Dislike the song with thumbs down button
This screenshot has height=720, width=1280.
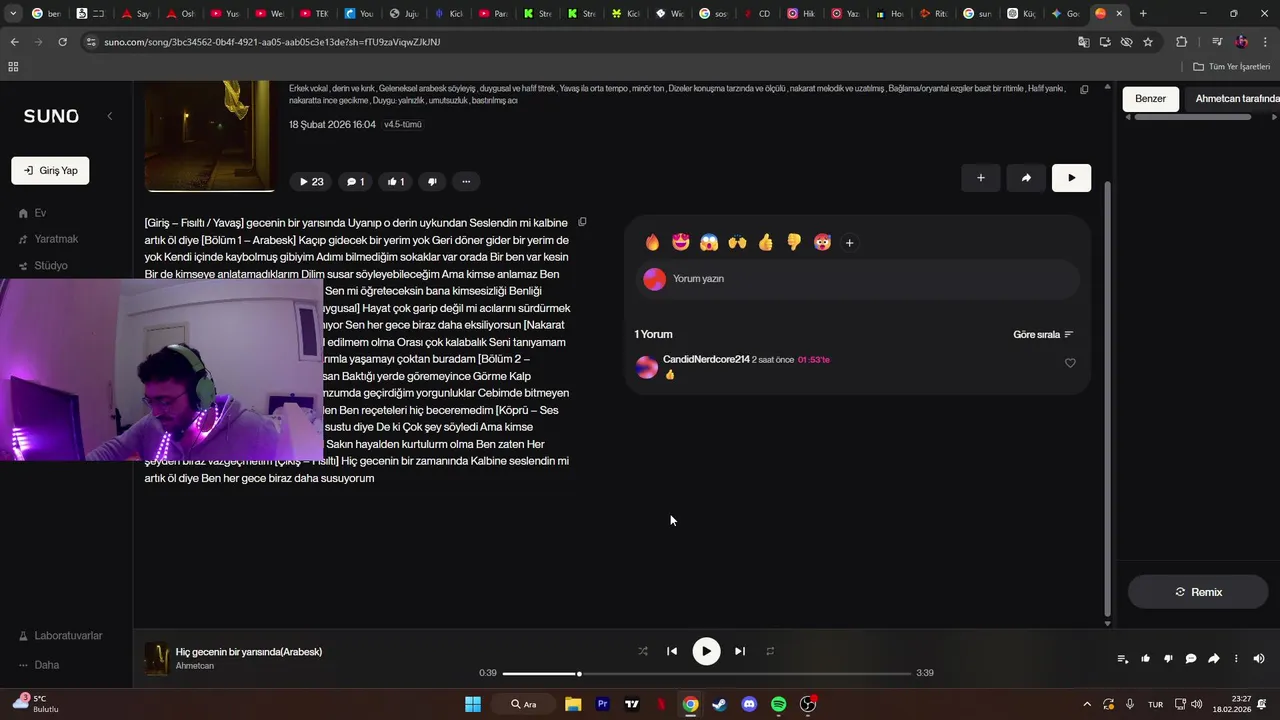(x=432, y=181)
